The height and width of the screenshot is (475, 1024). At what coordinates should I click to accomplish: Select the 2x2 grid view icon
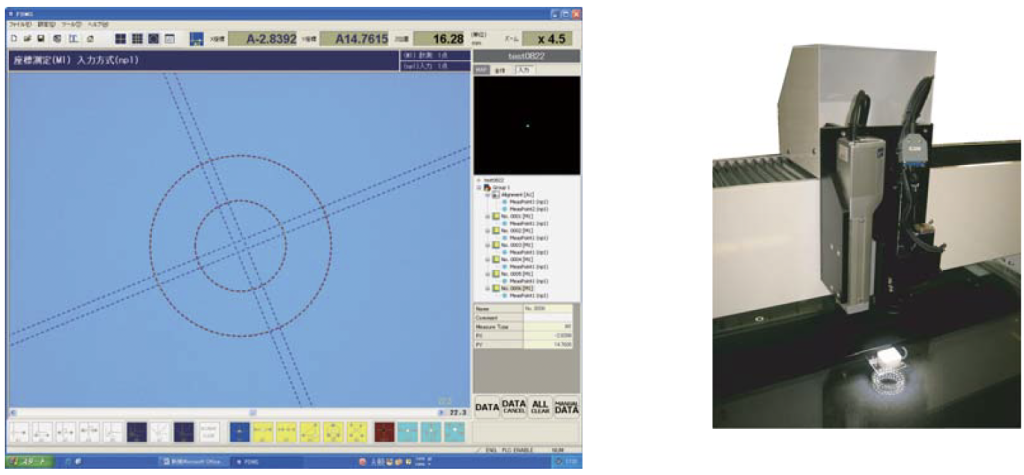[121, 39]
